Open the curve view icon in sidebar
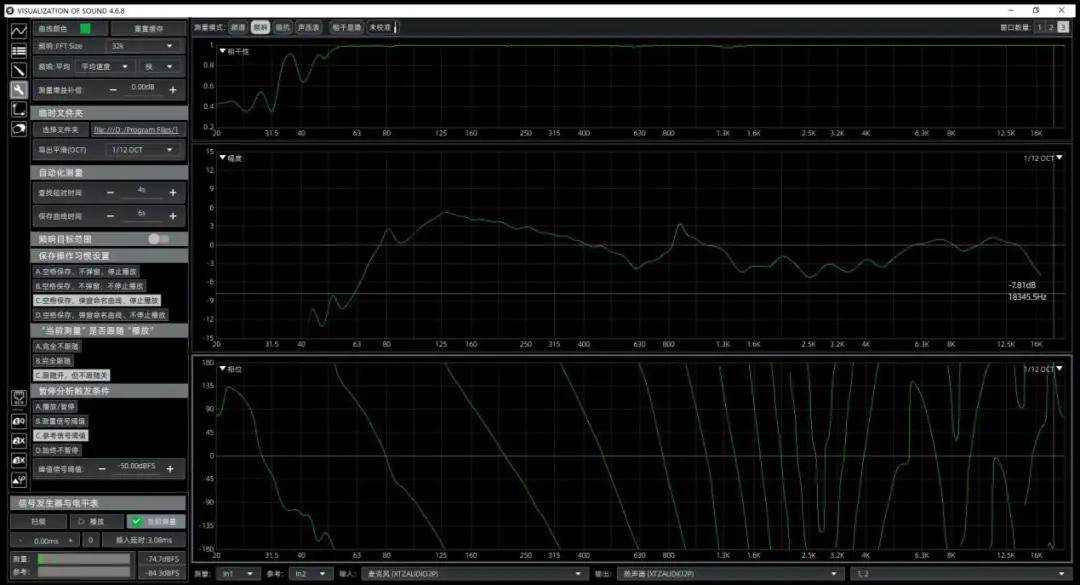This screenshot has height=585, width=1080. [18, 31]
